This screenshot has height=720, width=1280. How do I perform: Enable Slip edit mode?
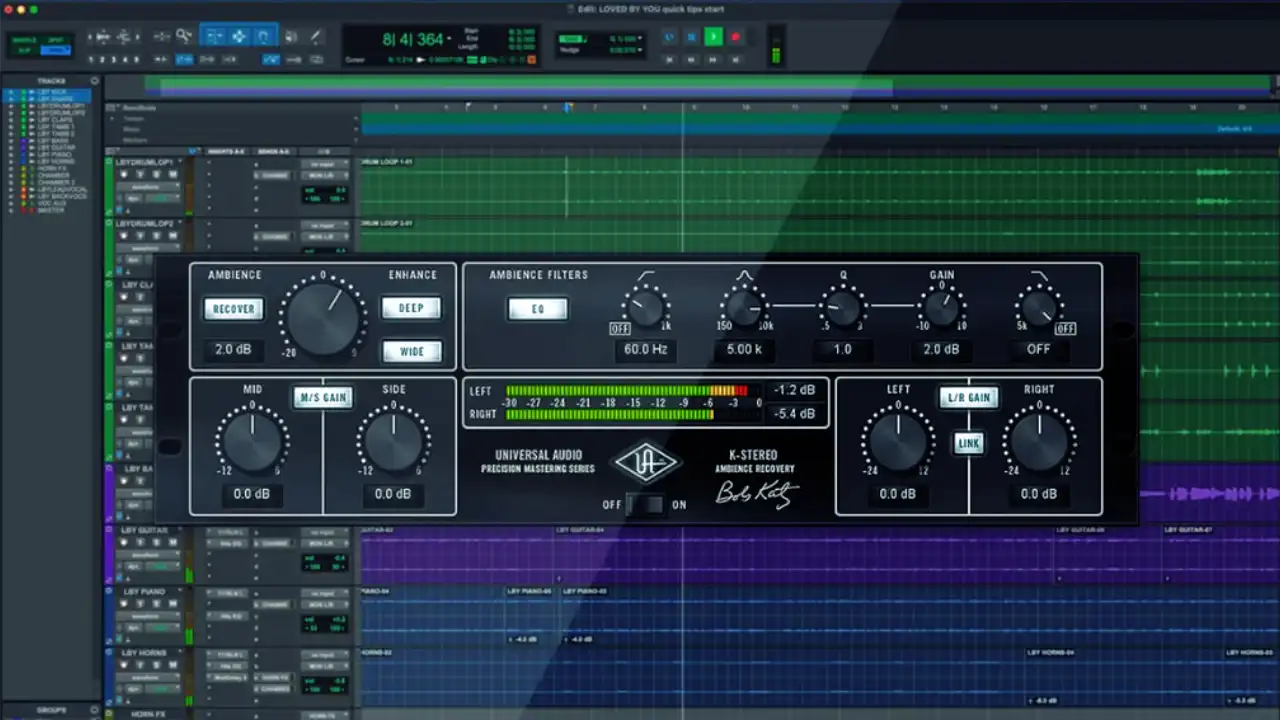coord(23,51)
